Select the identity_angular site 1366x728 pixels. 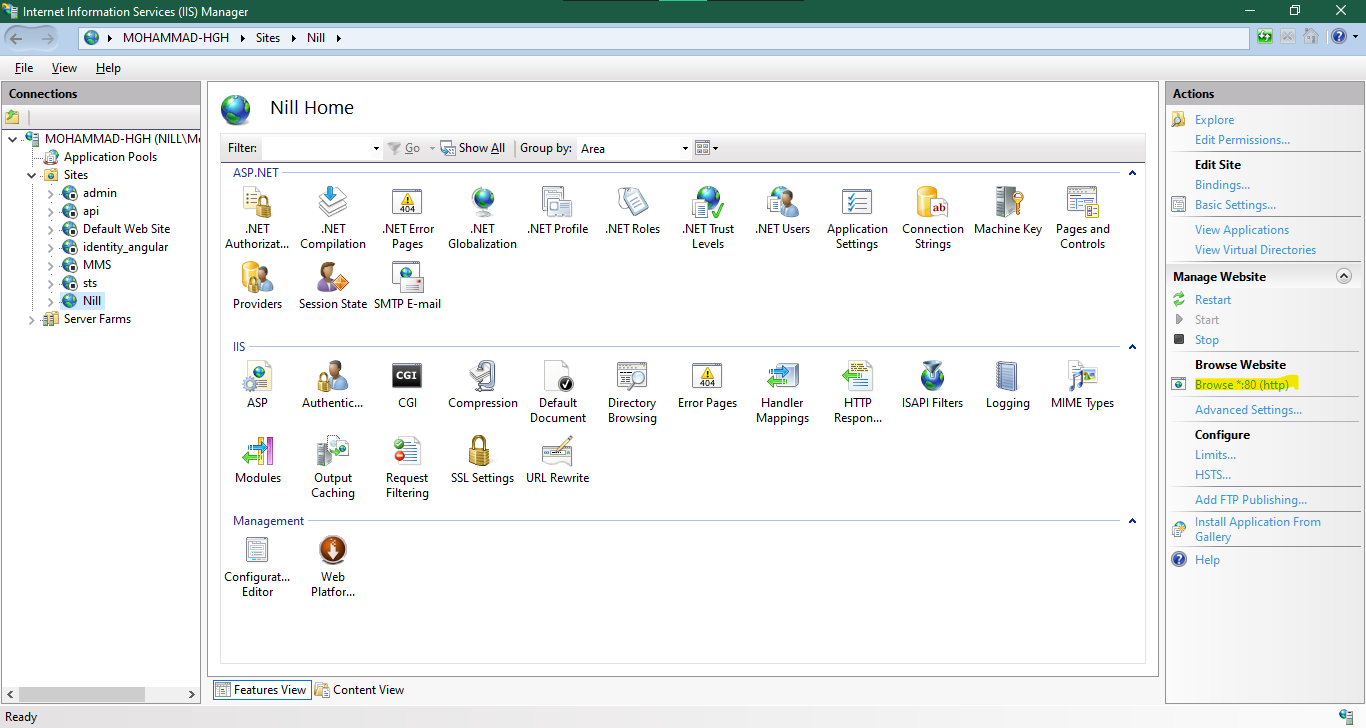[125, 247]
